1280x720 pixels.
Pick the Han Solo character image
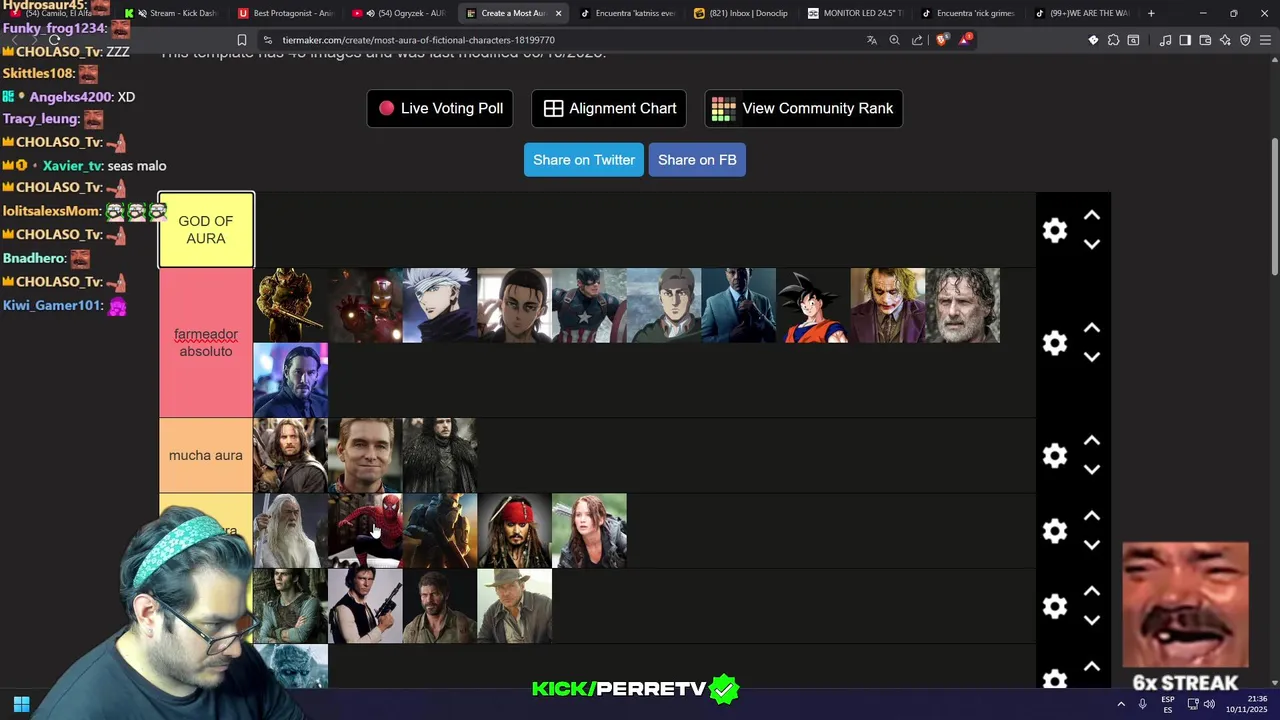tap(365, 605)
